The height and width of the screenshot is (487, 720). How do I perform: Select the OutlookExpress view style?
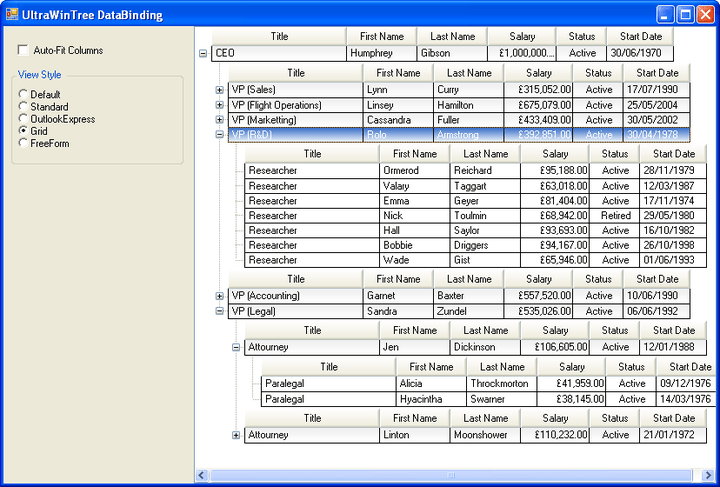click(22, 119)
